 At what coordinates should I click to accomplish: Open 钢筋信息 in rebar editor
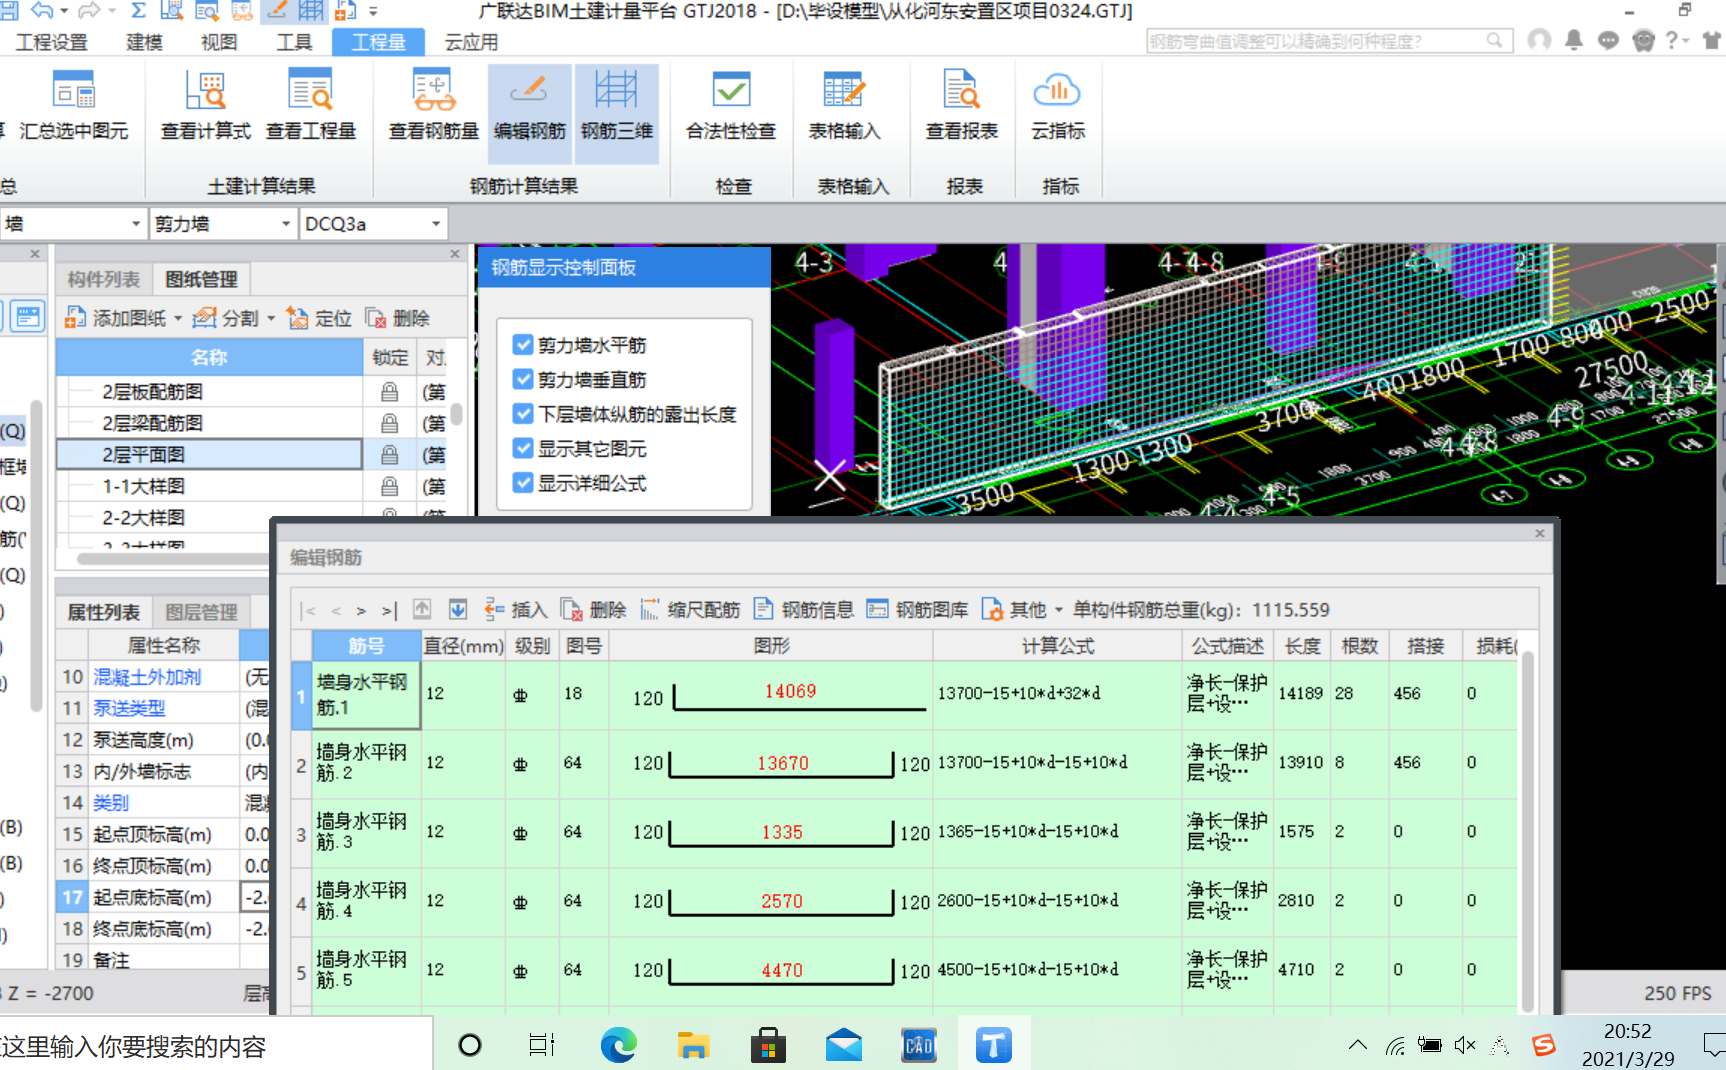pos(803,610)
